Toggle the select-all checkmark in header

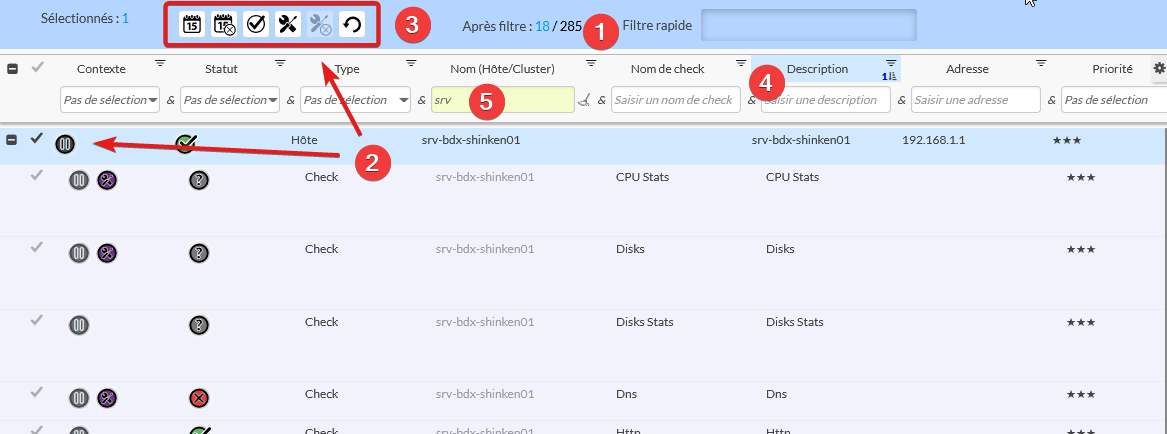[x=38, y=68]
